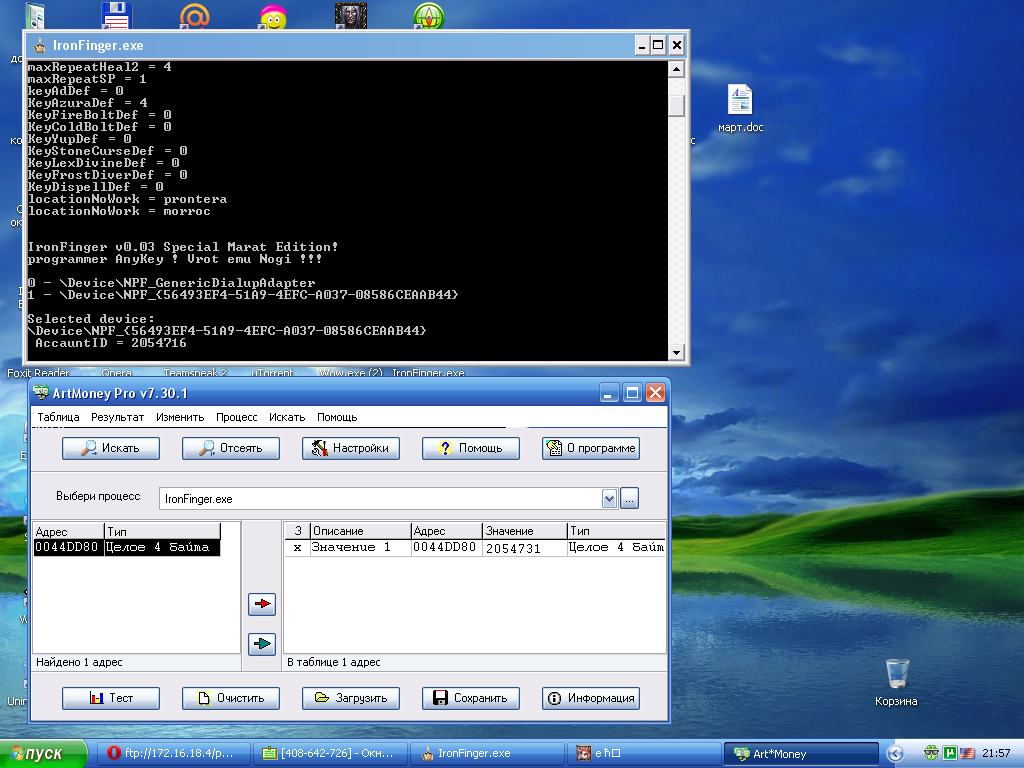Click the ArtMoney title bar icon
This screenshot has width=1024, height=768.
(x=41, y=392)
